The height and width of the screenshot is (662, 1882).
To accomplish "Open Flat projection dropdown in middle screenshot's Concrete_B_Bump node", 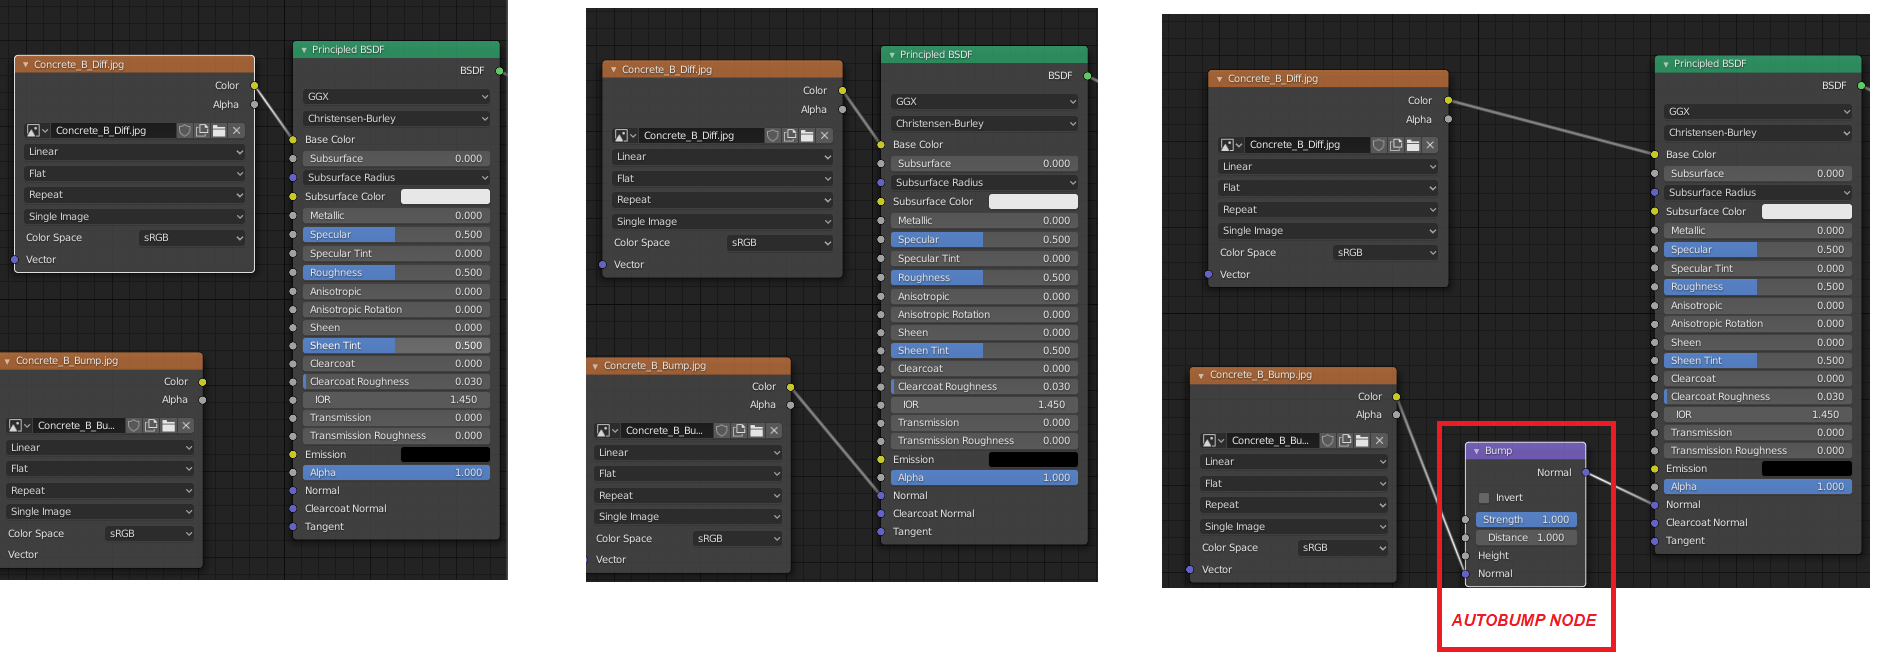I will pos(689,474).
